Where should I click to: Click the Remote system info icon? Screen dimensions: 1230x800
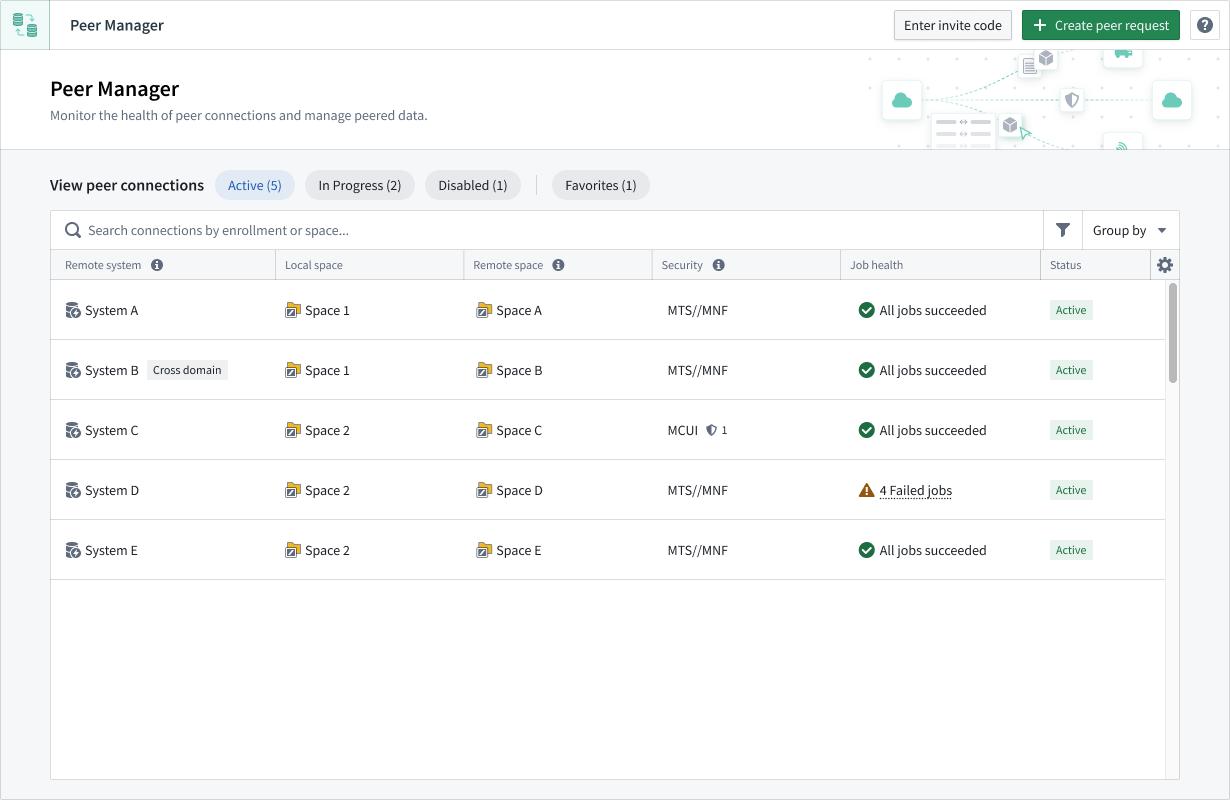tap(157, 265)
